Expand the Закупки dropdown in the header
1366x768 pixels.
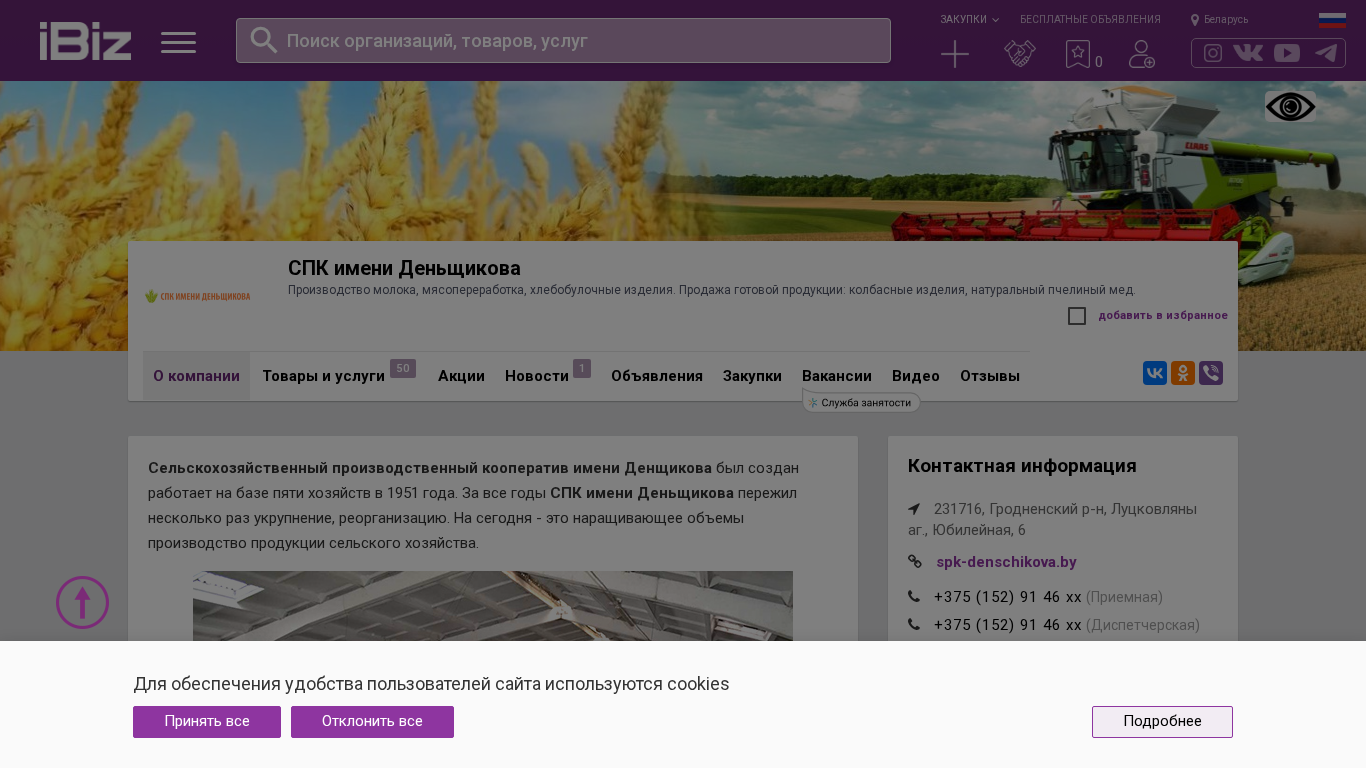[x=969, y=20]
